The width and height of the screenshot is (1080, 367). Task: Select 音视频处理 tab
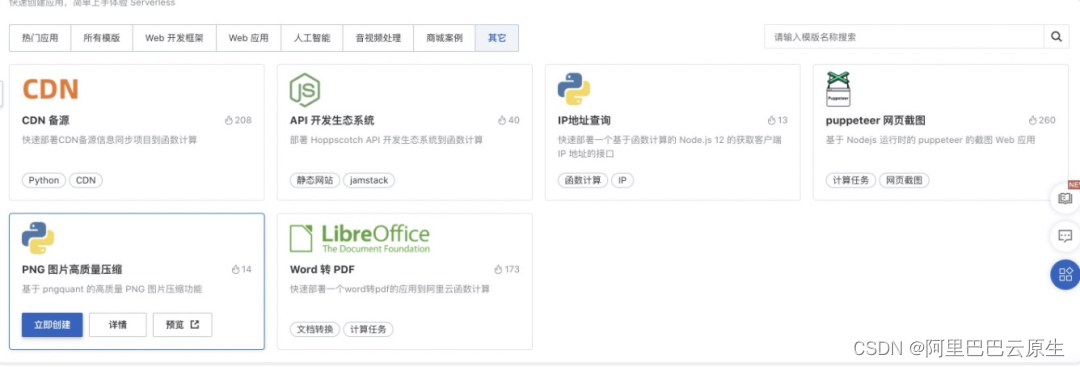378,38
